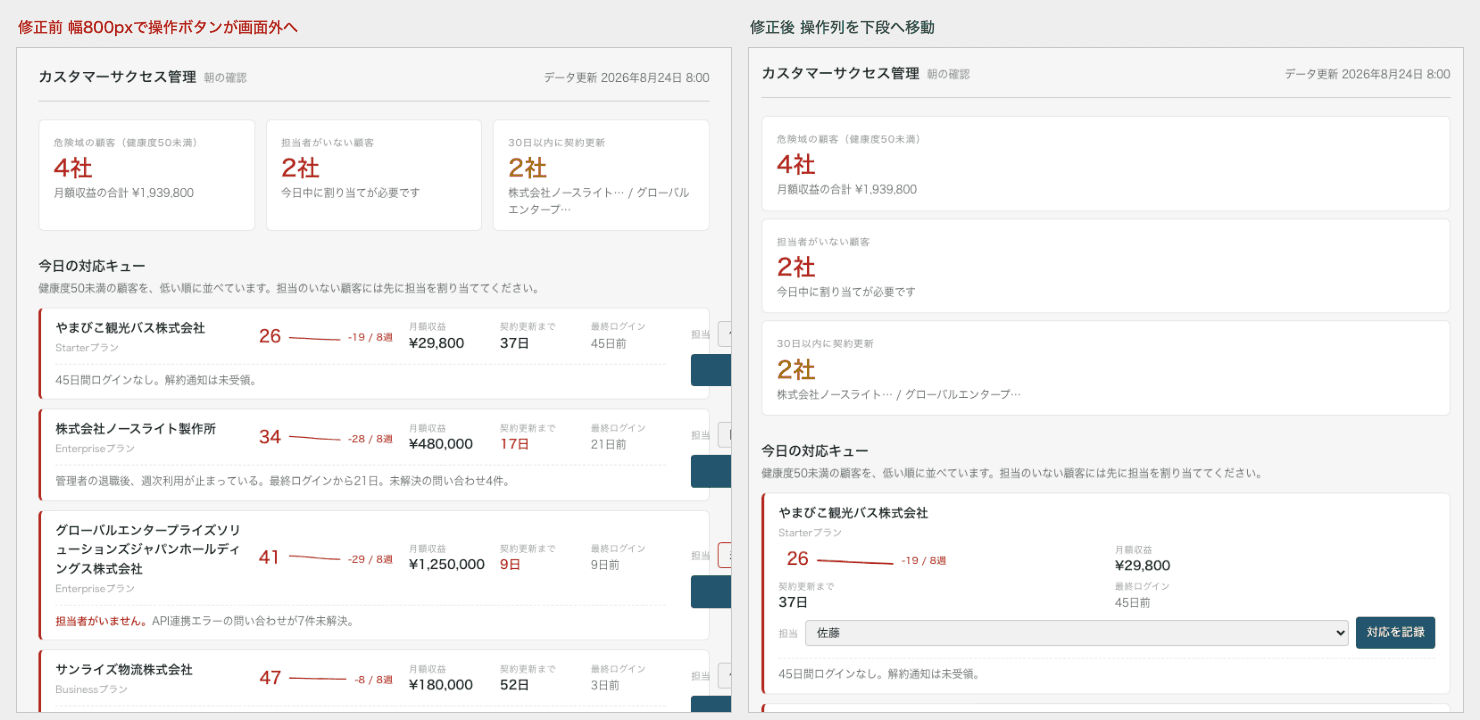The image size is (1480, 720).
Task: Click the ¥180,000 monthly revenue value
Action: coord(441,685)
